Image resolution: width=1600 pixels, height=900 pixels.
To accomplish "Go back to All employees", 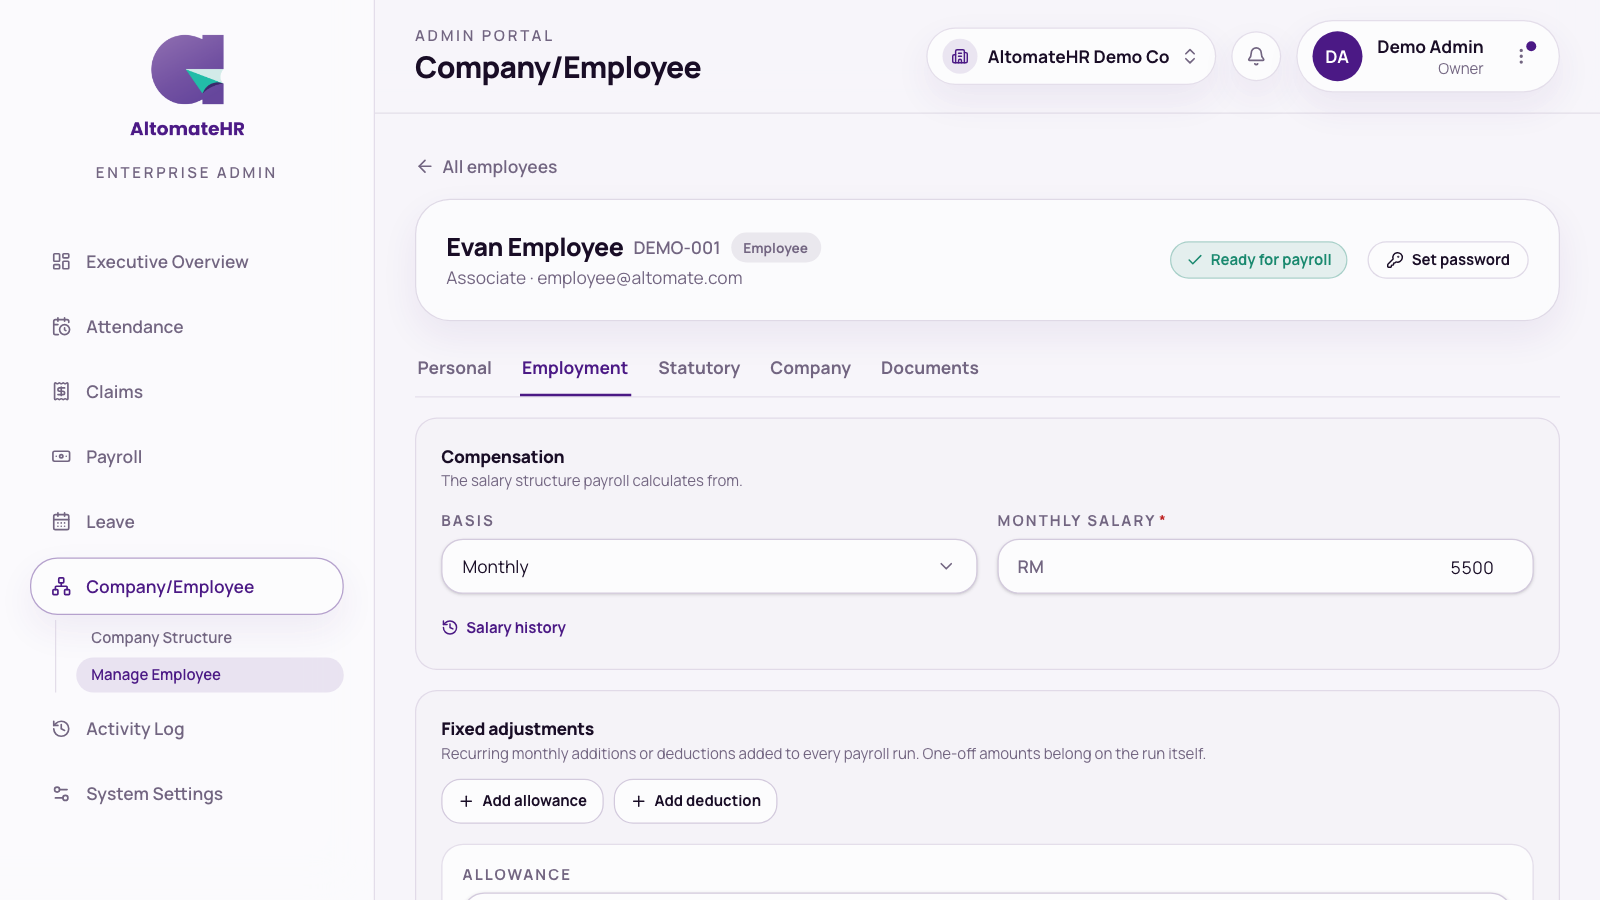I will pos(487,167).
